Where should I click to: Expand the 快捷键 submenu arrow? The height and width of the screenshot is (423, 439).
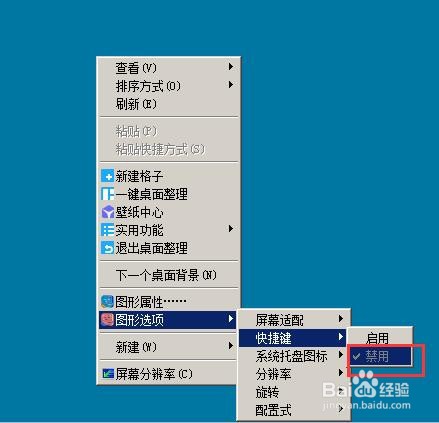click(x=341, y=337)
